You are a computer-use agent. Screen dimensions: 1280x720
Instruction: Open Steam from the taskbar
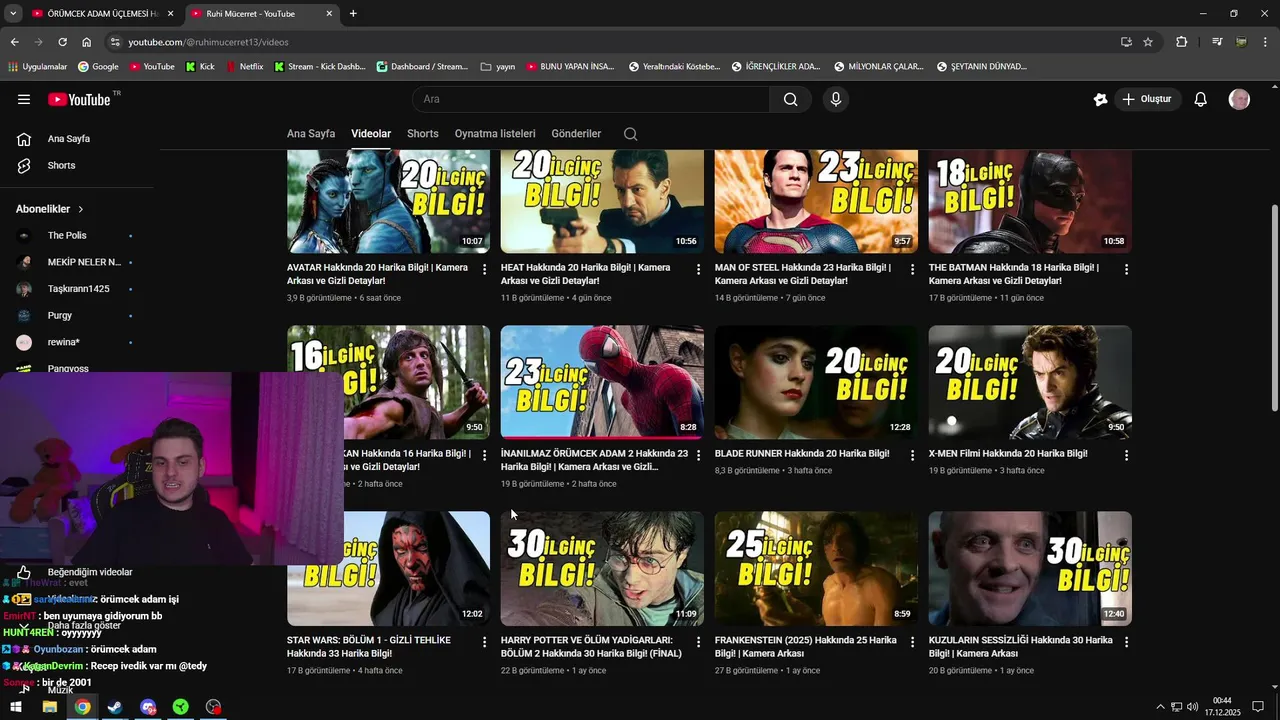point(115,707)
